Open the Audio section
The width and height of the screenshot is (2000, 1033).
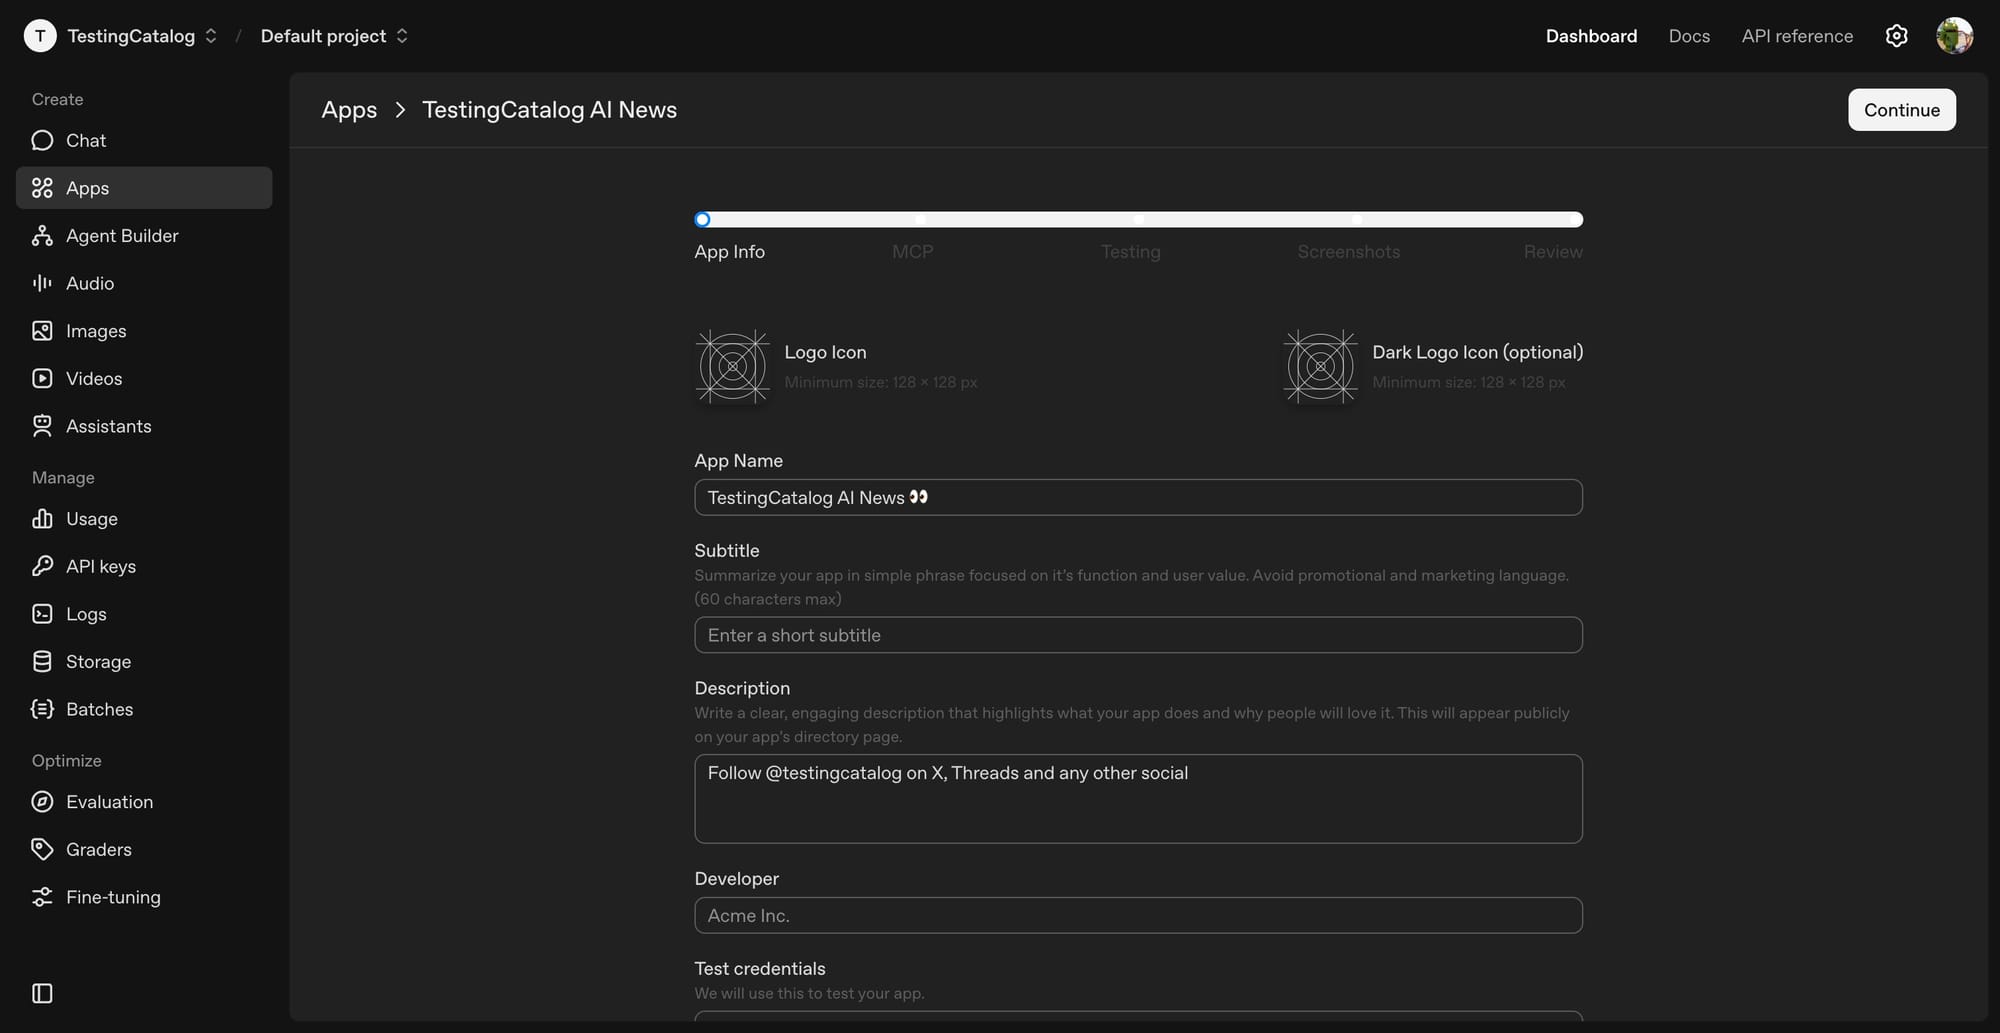pos(88,283)
